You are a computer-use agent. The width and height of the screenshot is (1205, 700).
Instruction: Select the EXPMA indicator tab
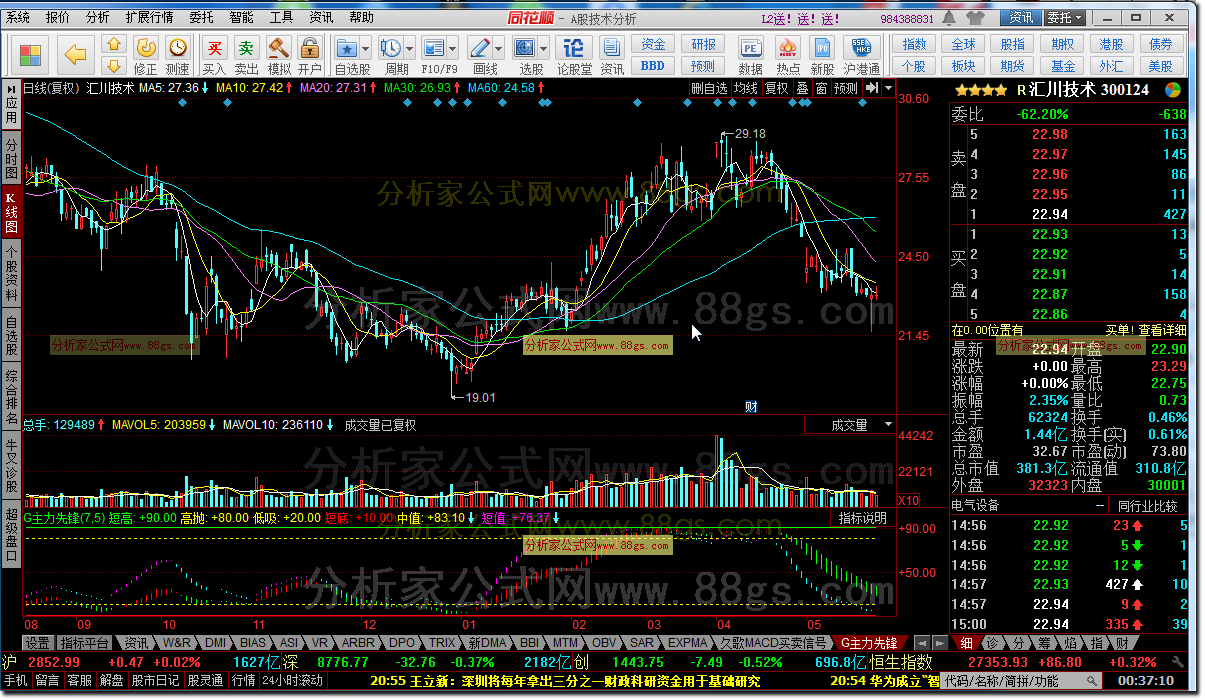(688, 642)
